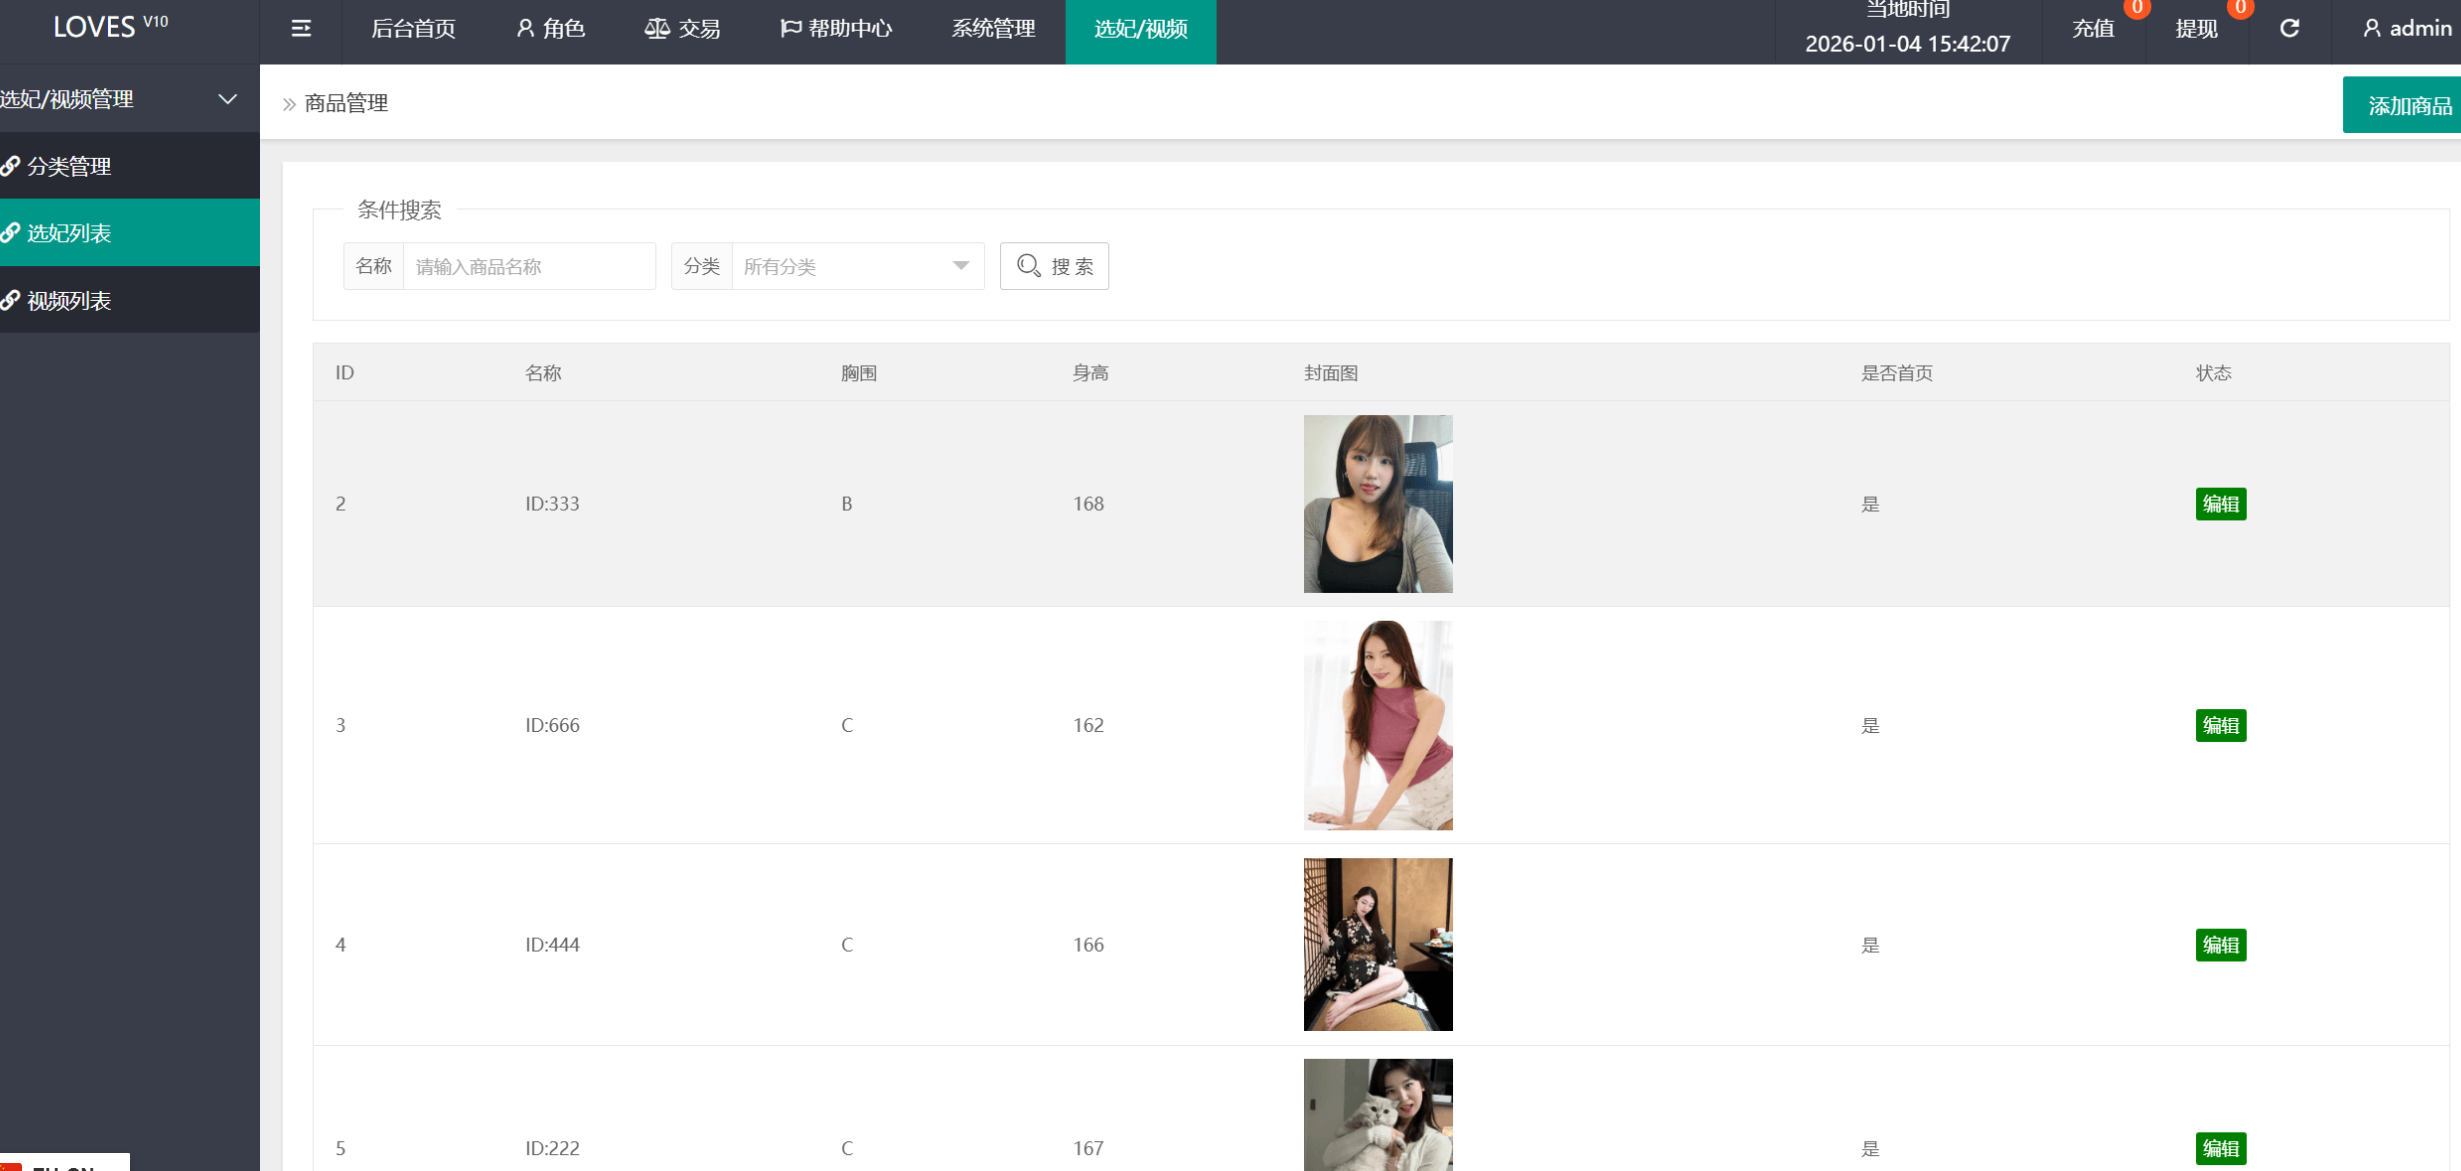
Task: Open the 角色 top navigation menu
Action: (x=551, y=29)
